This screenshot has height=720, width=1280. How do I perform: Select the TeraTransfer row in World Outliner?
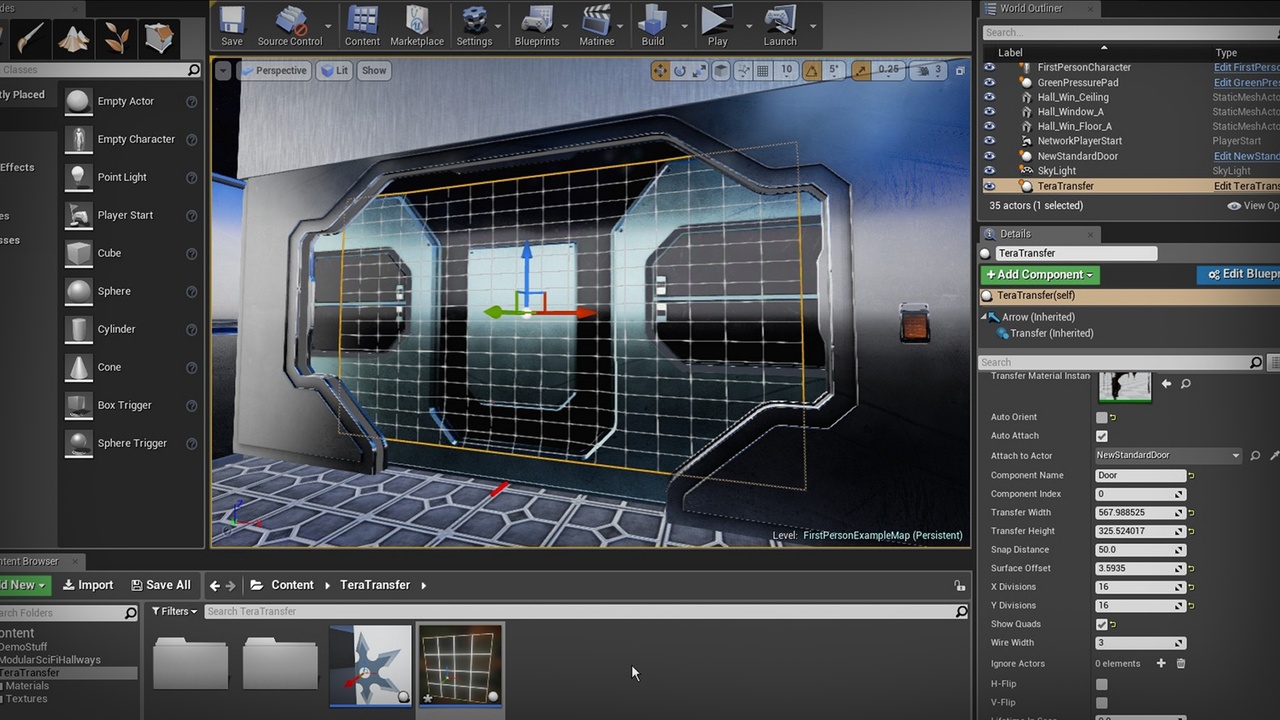[1130, 186]
